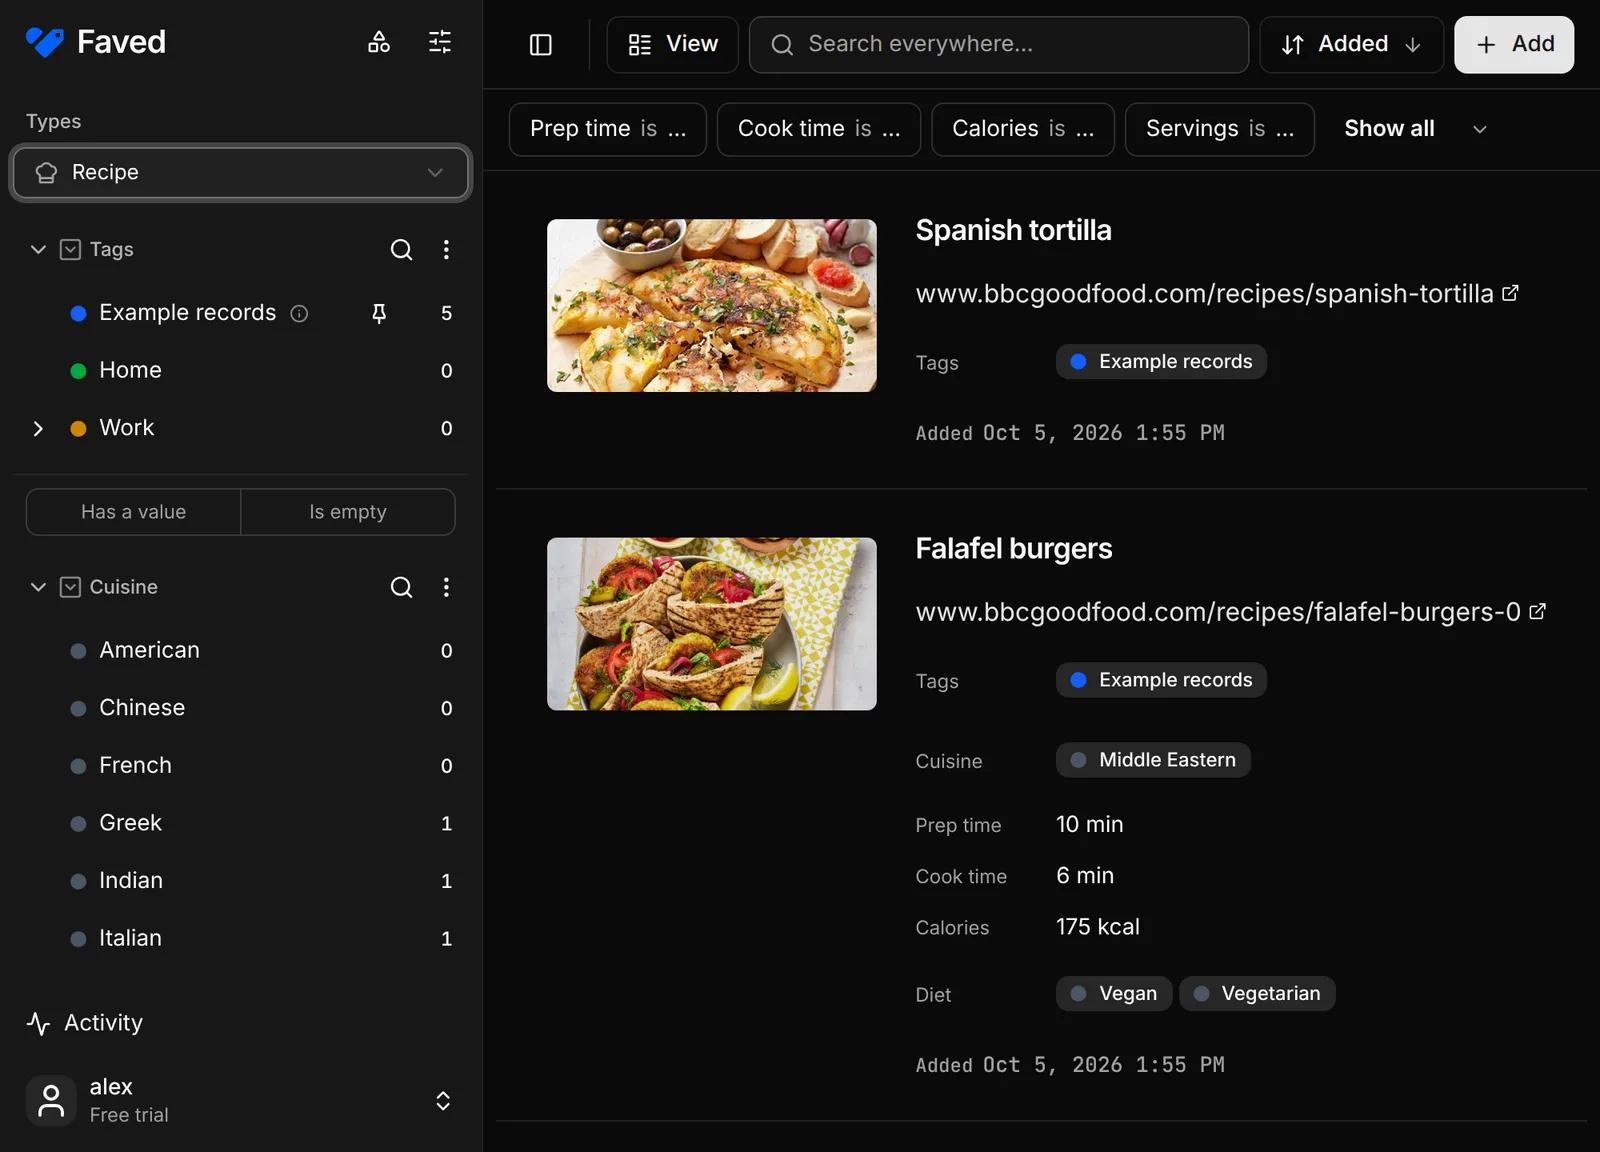Open the Falafel burgers external link icon
1600x1152 pixels.
(1537, 611)
